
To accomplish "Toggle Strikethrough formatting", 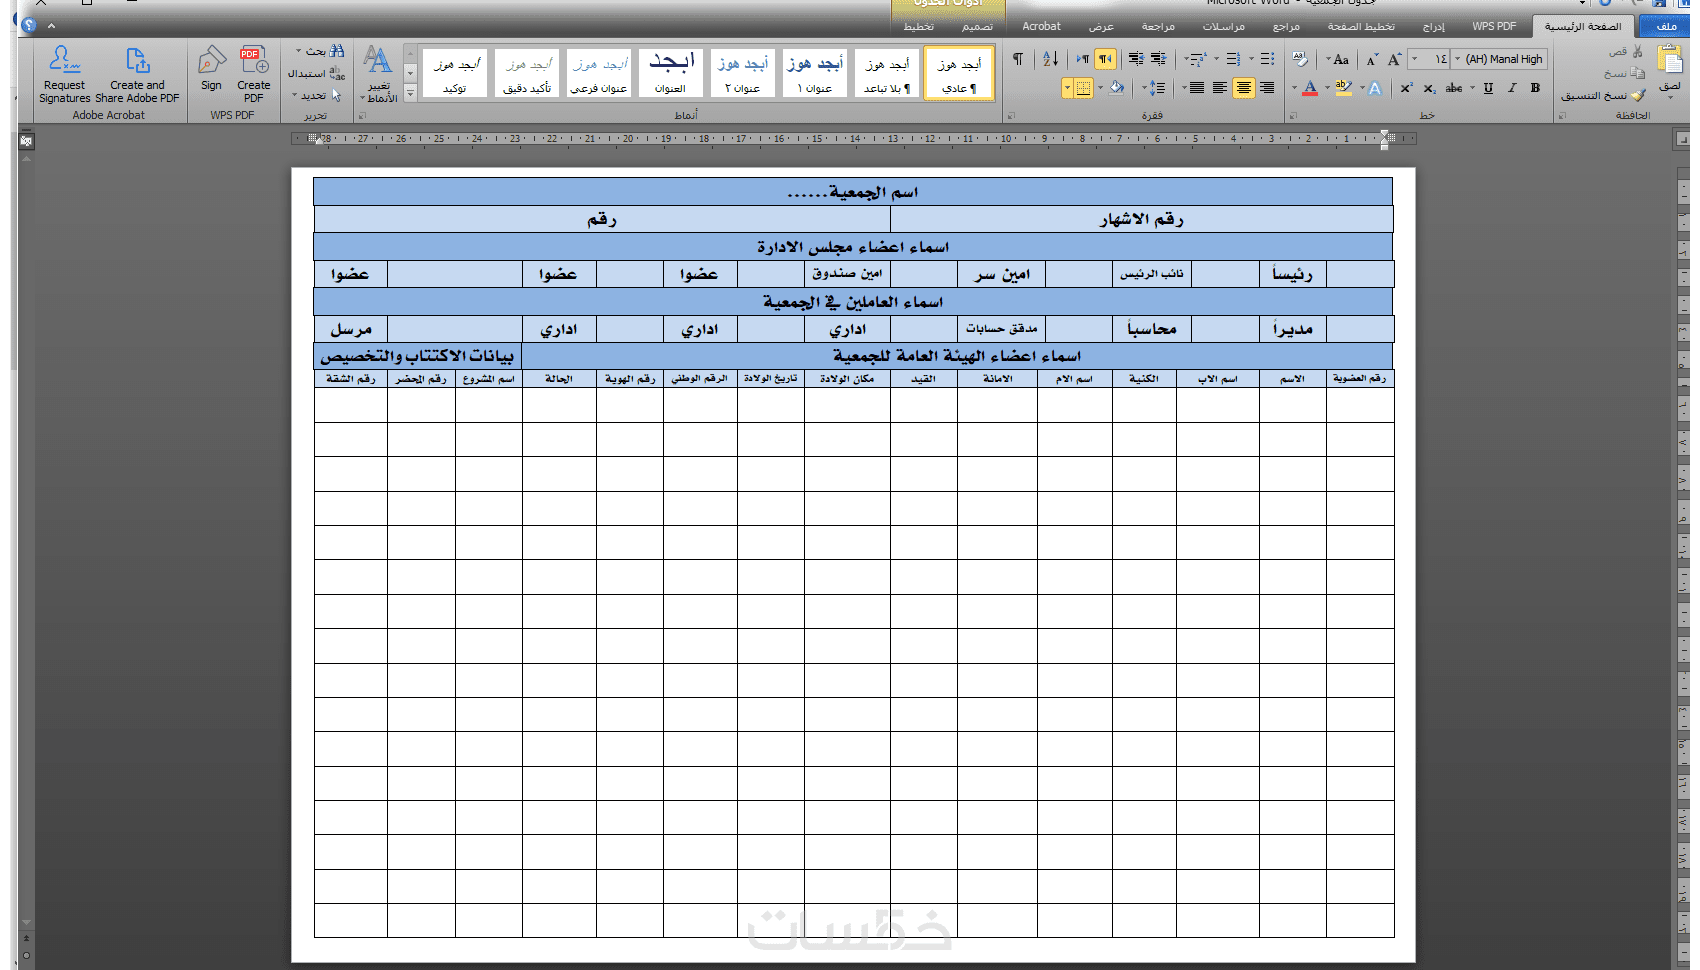I will [x=1453, y=88].
